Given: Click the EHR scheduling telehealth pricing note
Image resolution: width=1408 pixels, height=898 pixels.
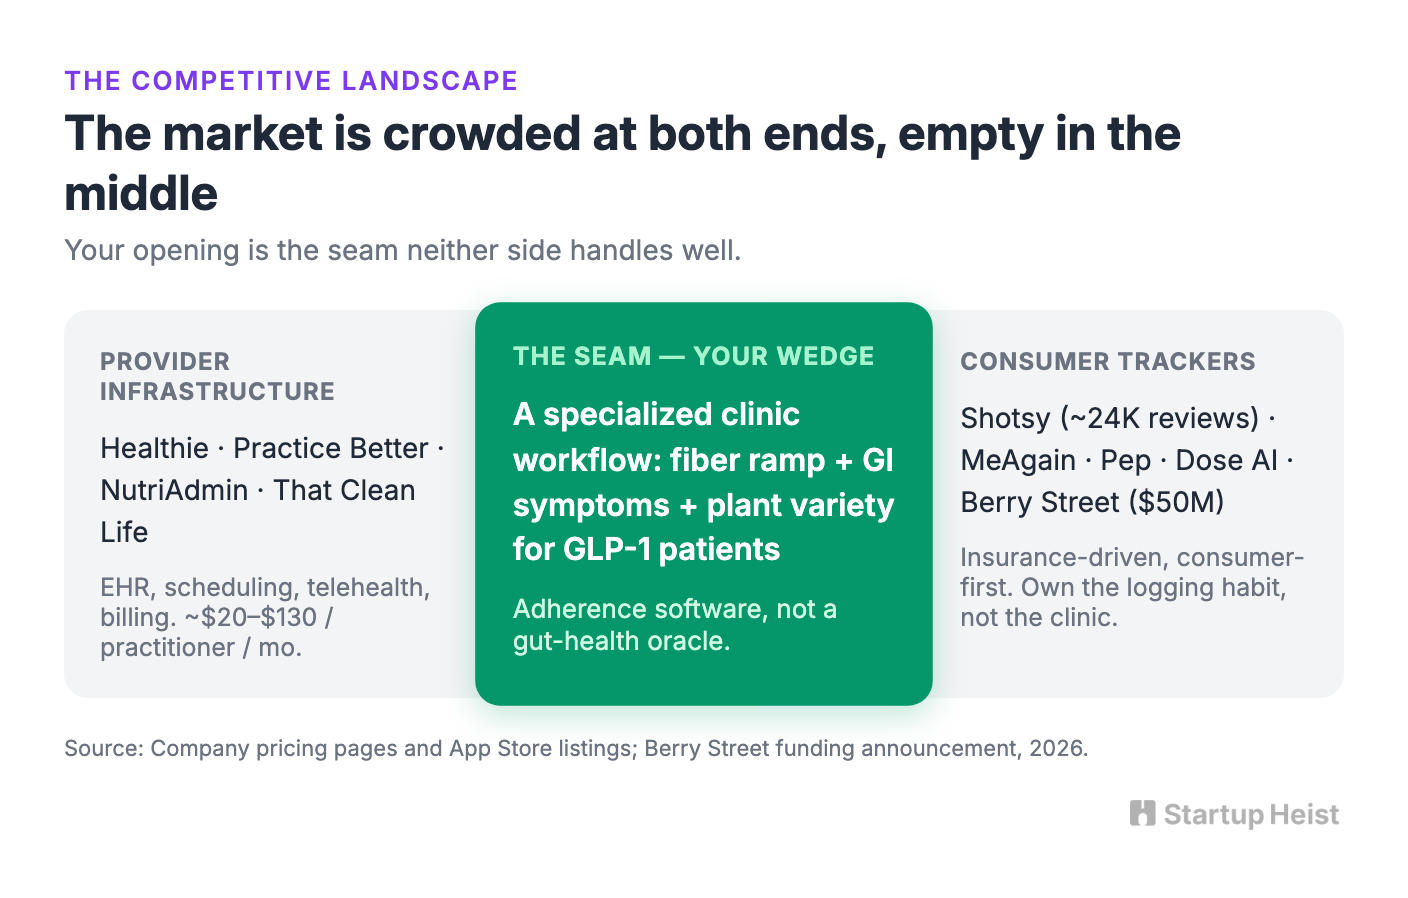Looking at the screenshot, I should [265, 617].
